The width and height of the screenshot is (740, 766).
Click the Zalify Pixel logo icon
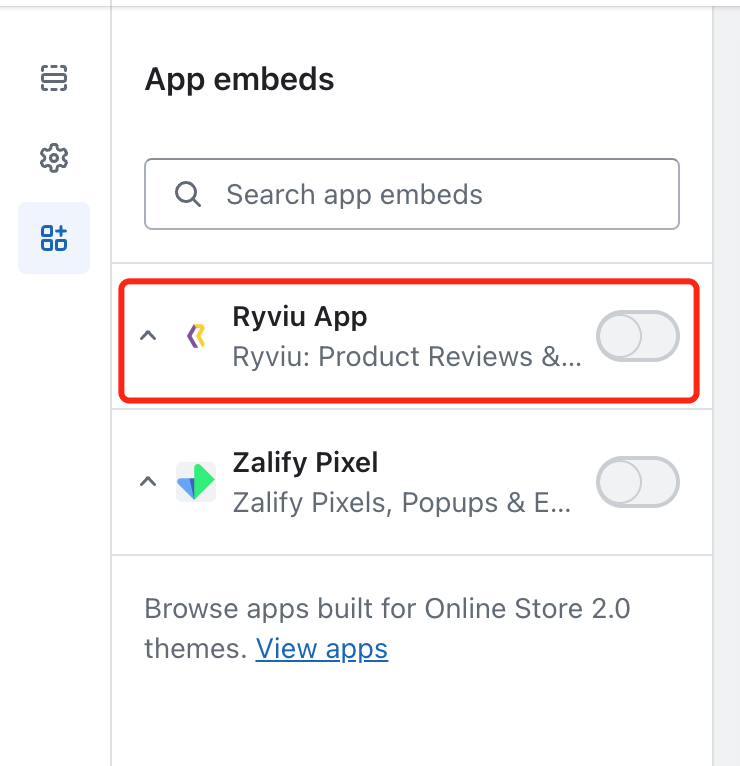pyautogui.click(x=196, y=482)
